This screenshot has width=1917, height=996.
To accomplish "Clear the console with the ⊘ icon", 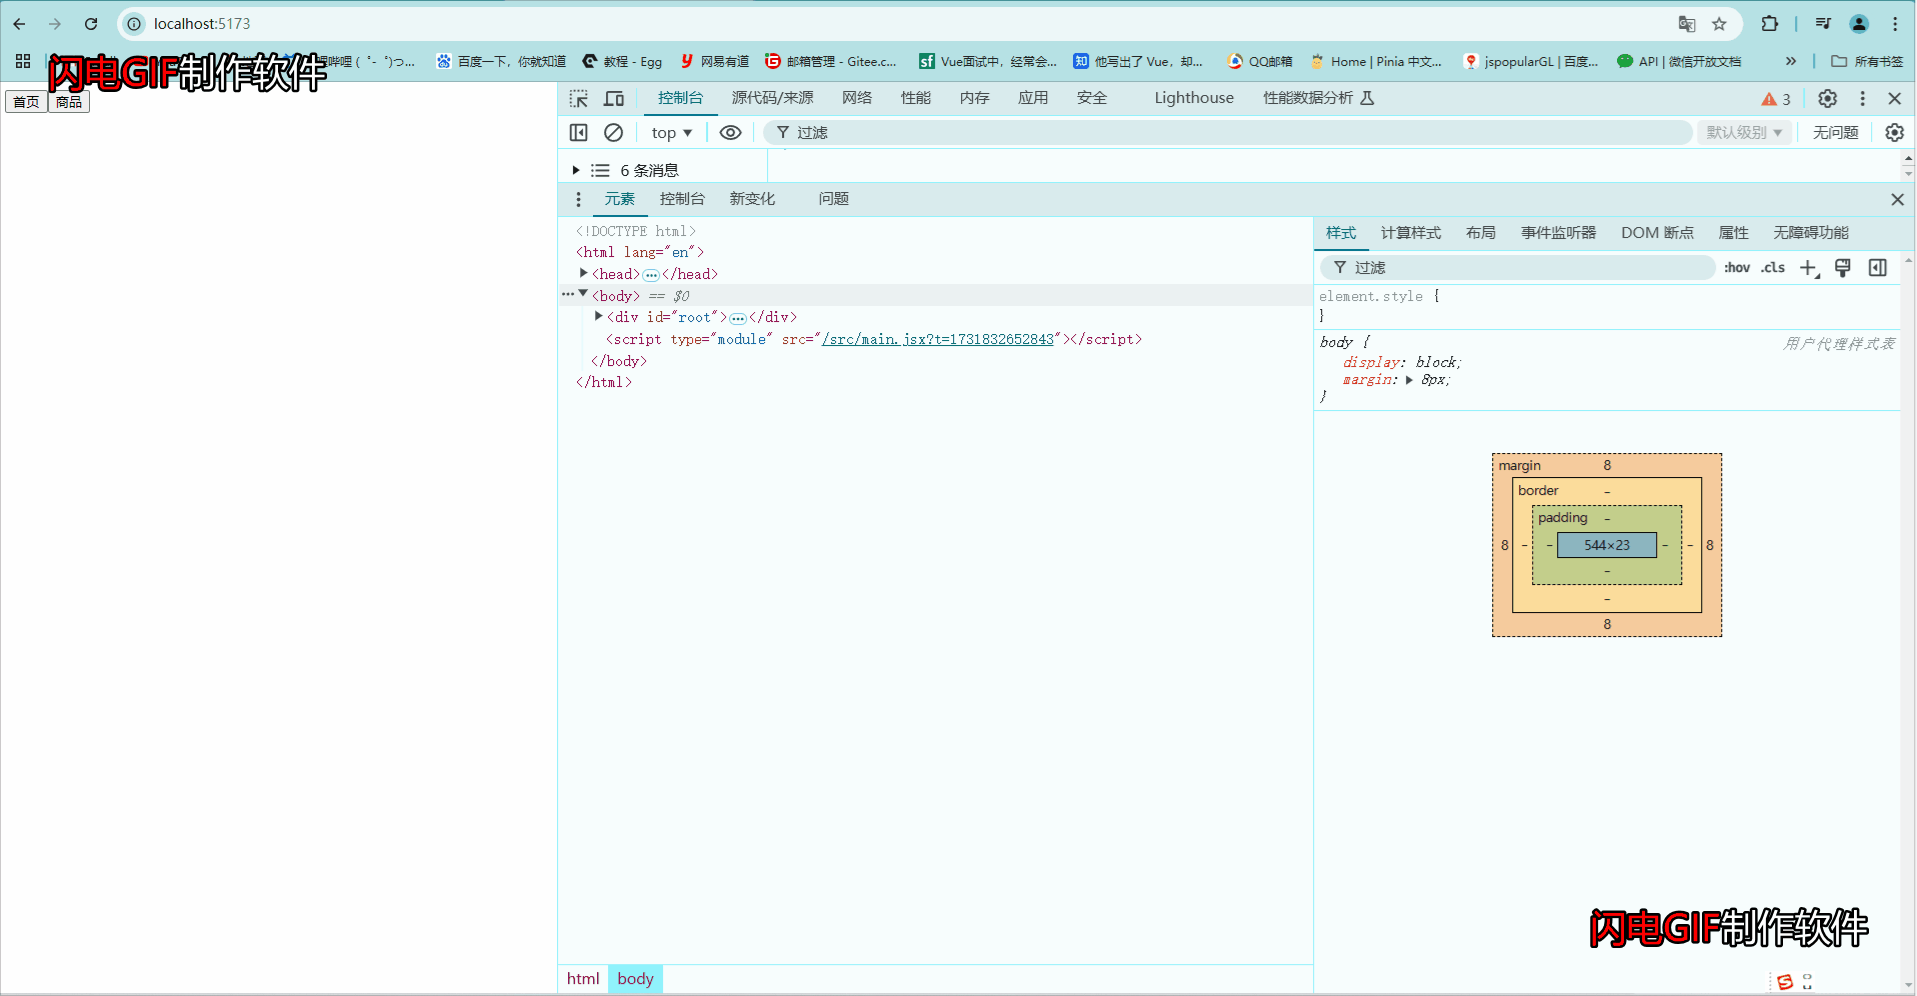I will pos(613,132).
